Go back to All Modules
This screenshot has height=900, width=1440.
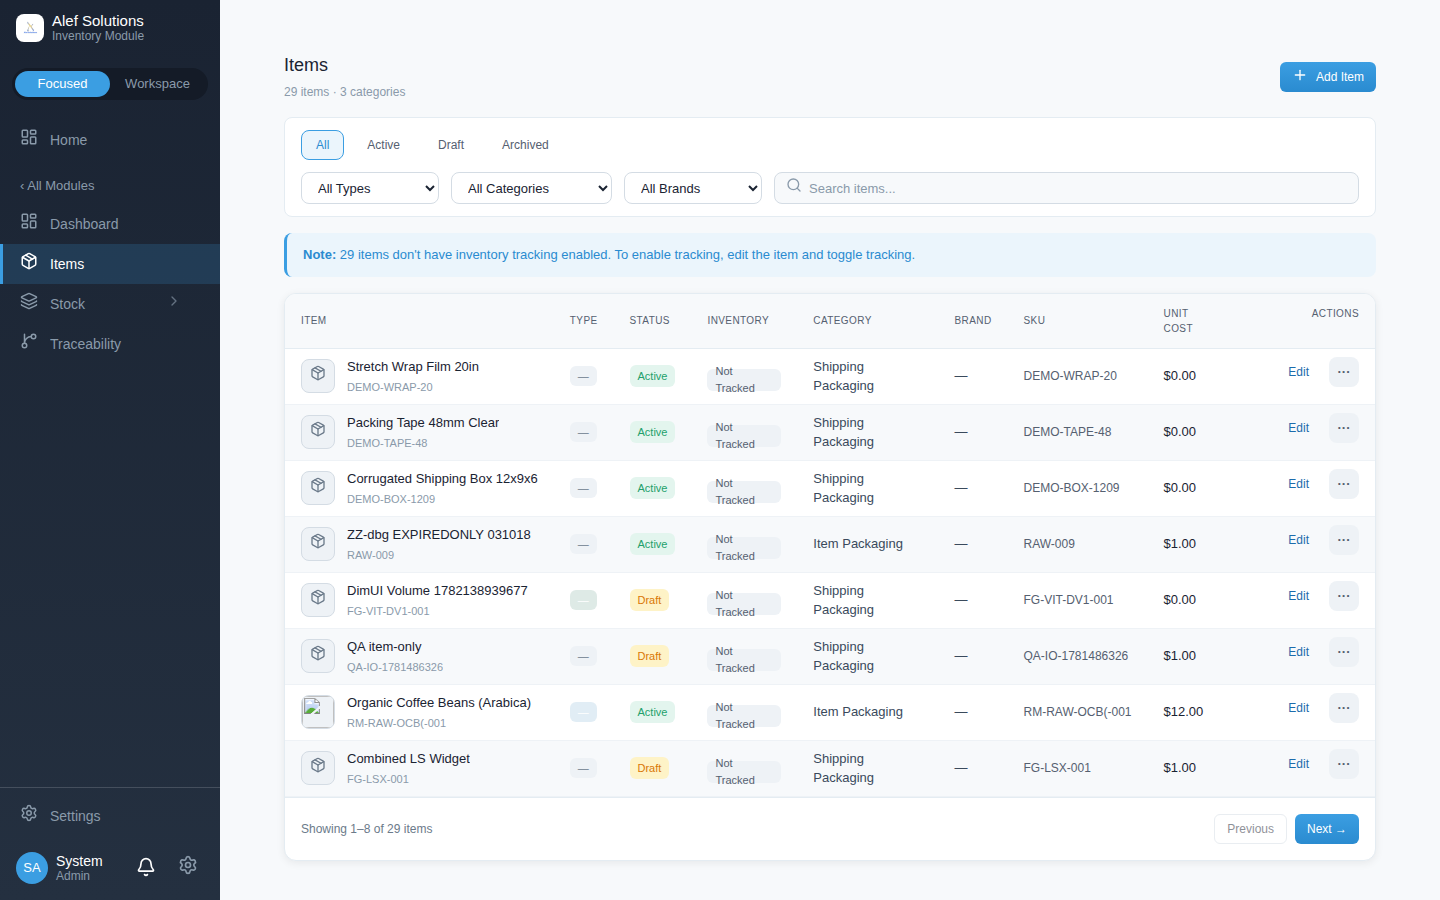(x=57, y=186)
